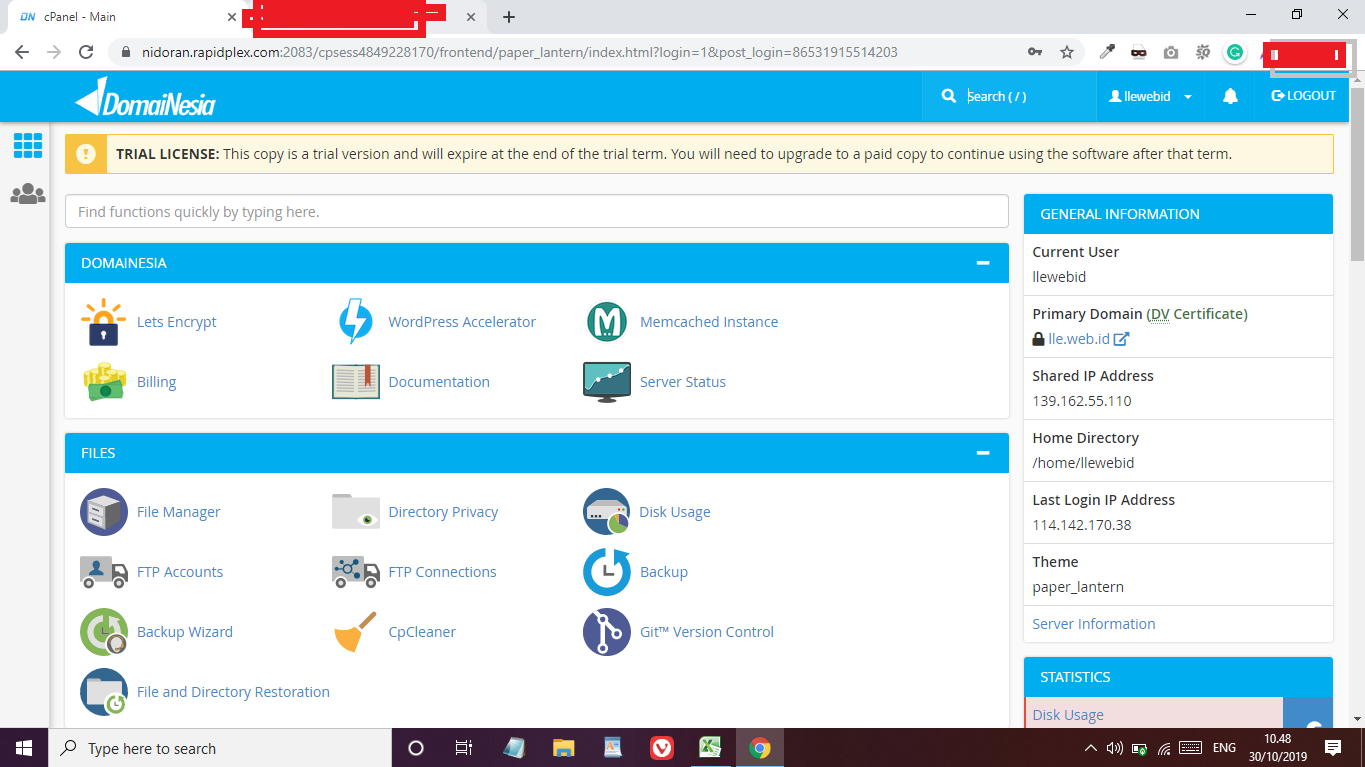The image size is (1365, 767).
Task: Open the Server Information link
Action: 1094,624
